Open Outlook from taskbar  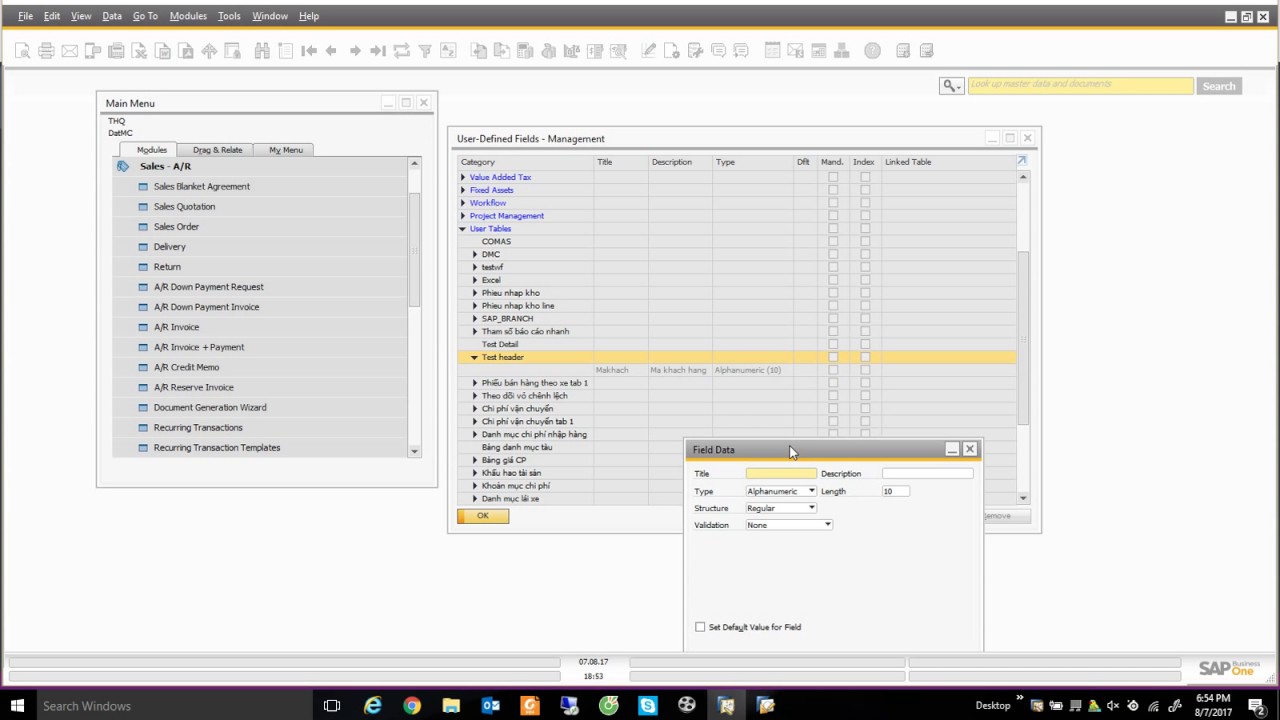(490, 705)
